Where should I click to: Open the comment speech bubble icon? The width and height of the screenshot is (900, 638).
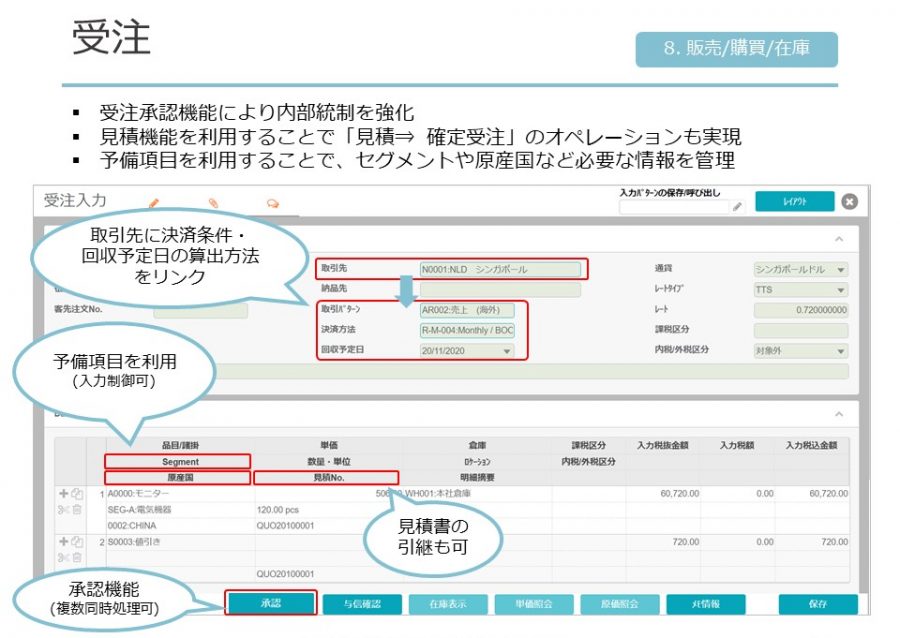pyautogui.click(x=272, y=203)
